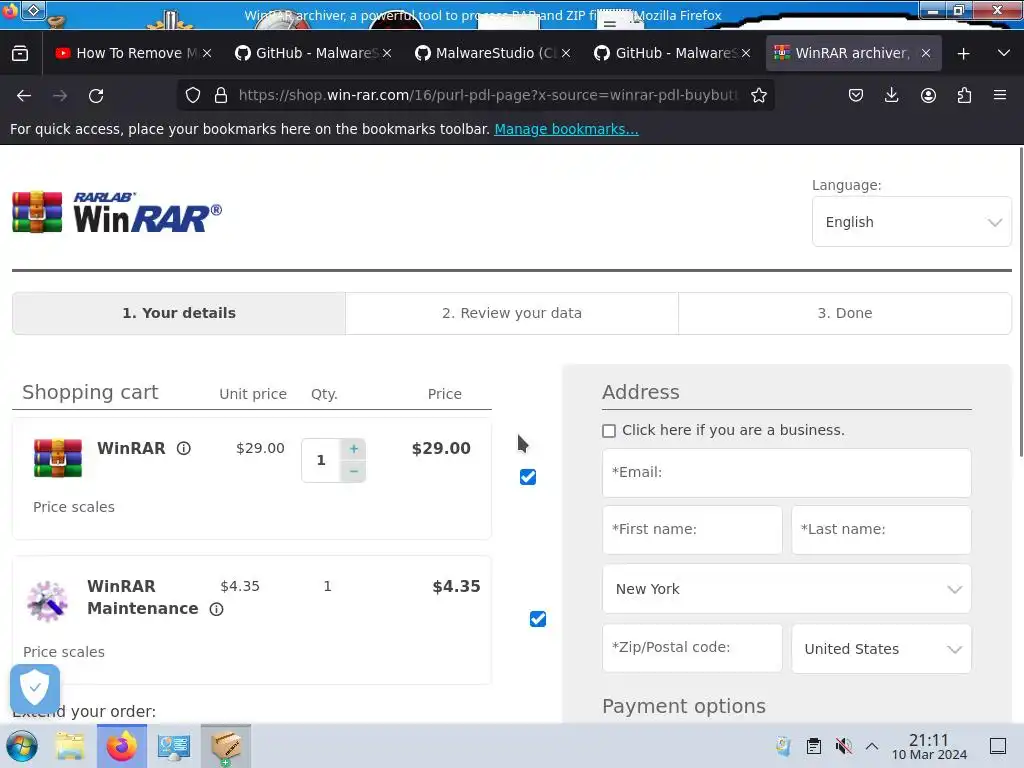1024x768 pixels.
Task: Click the WinRAR Maintenance gear thumbnail
Action: click(x=47, y=601)
